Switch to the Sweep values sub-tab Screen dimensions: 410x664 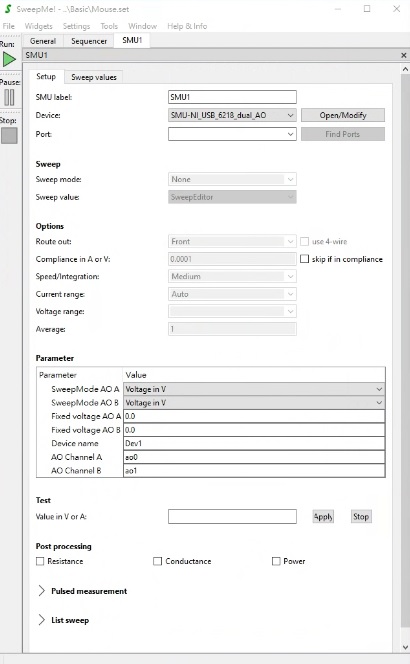(x=94, y=77)
